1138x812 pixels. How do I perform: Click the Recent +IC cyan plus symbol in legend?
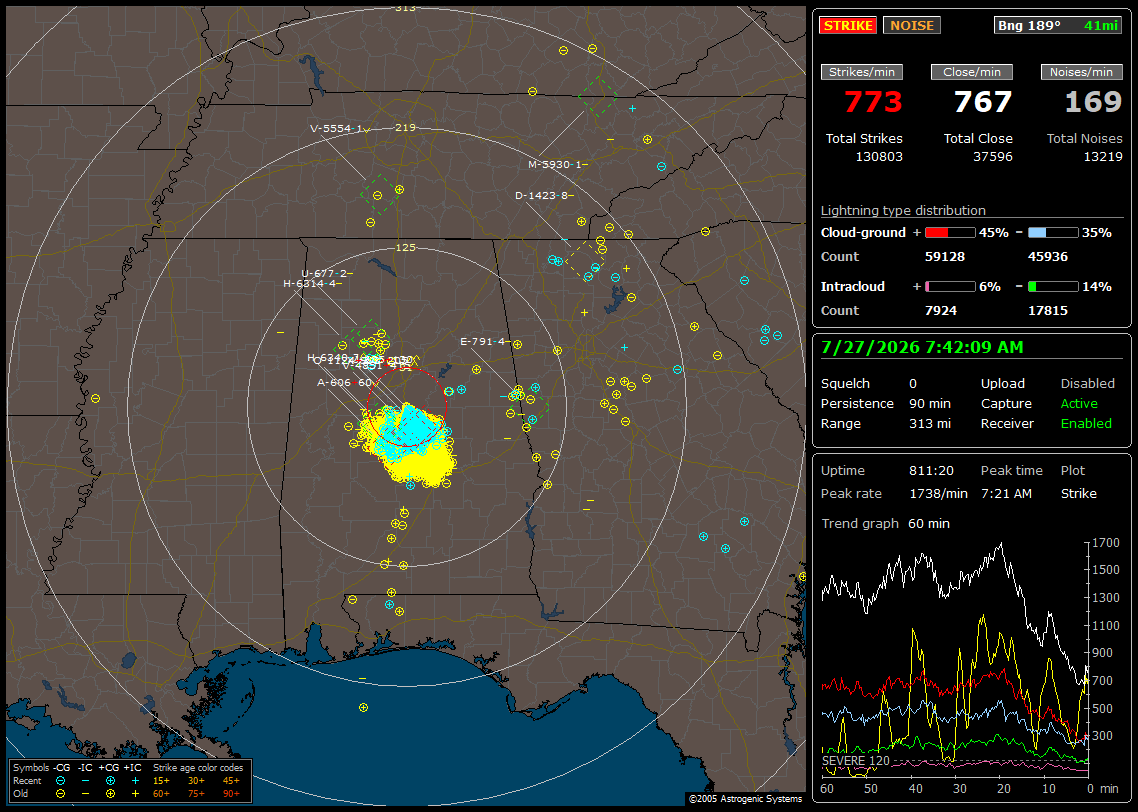(x=135, y=781)
